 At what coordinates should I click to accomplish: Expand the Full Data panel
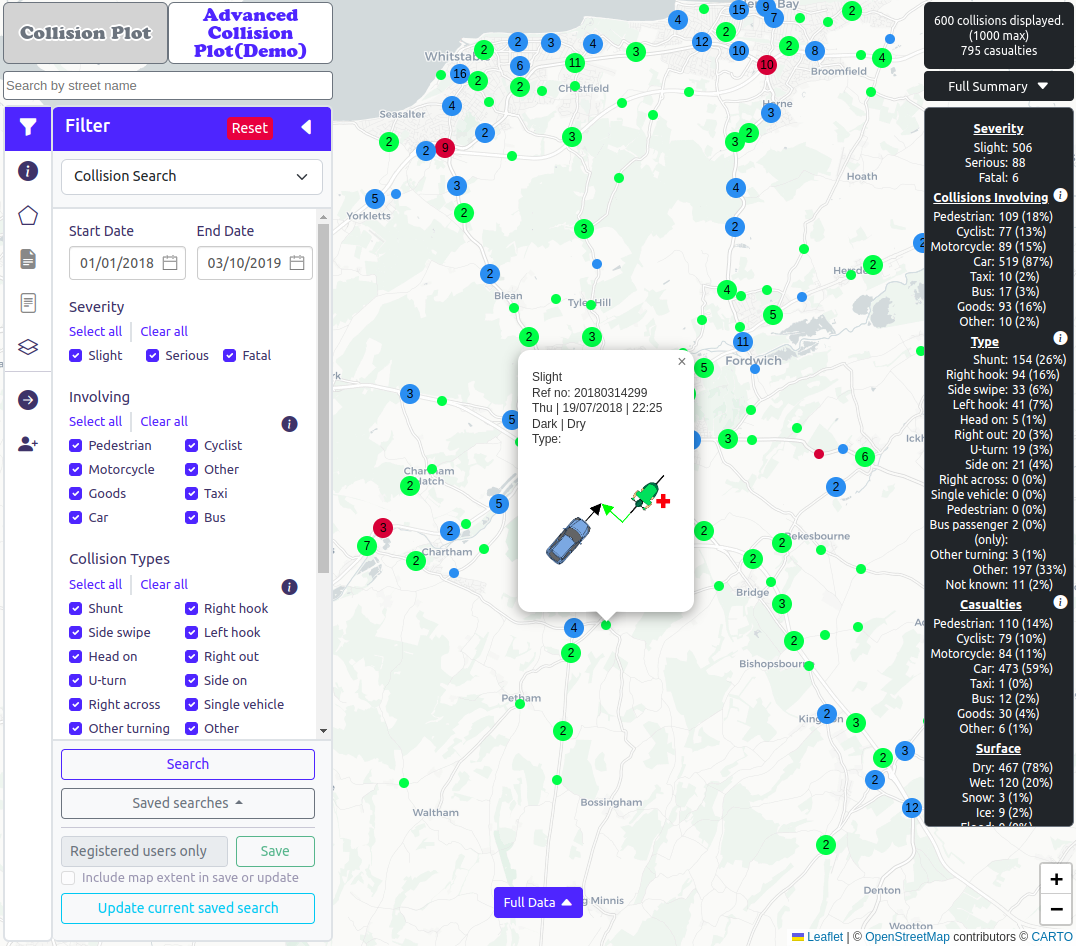pyautogui.click(x=537, y=902)
